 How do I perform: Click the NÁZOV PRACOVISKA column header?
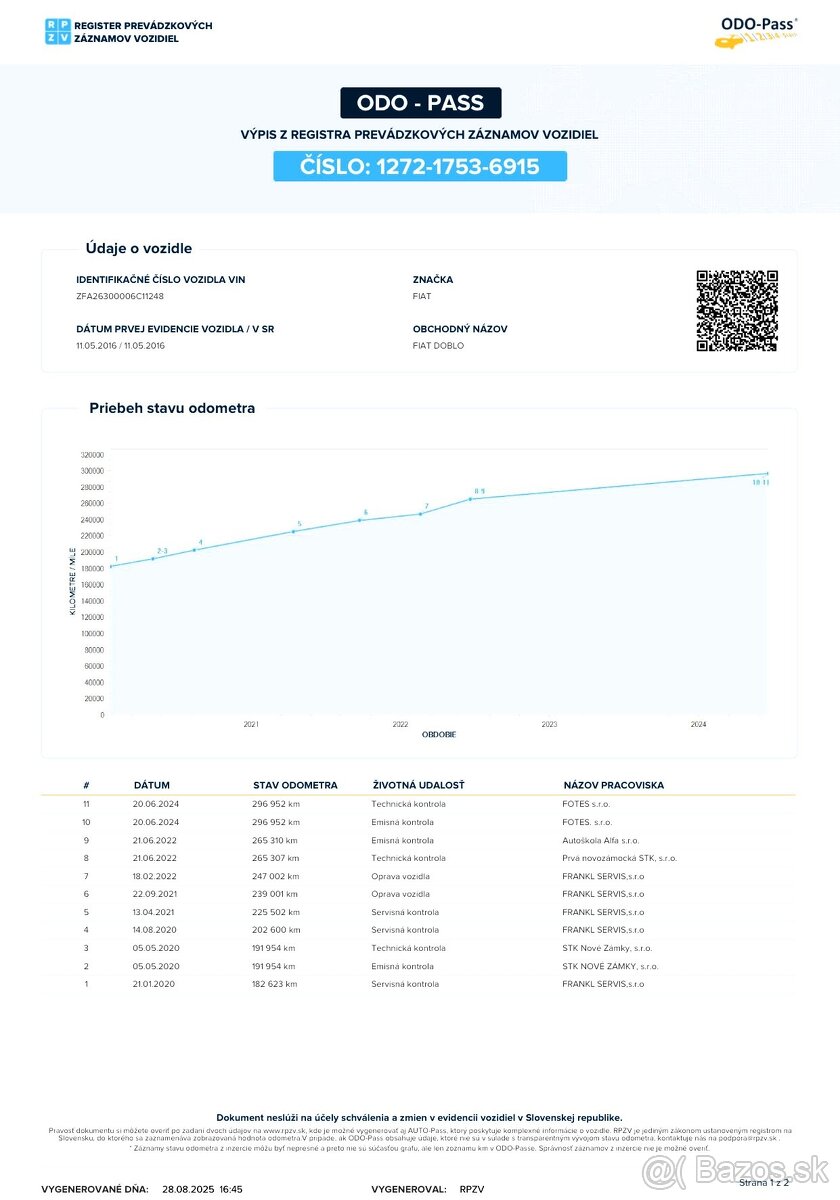click(x=613, y=785)
